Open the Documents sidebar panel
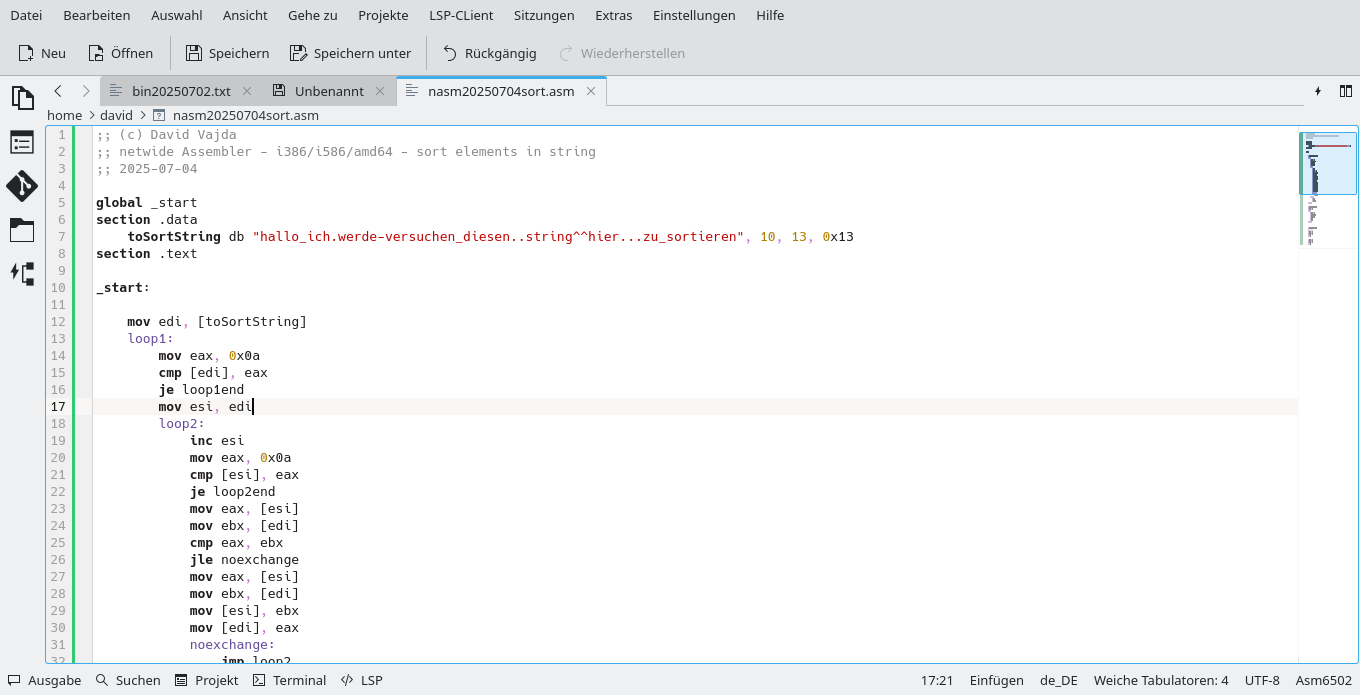The image size is (1360, 695). point(22,98)
